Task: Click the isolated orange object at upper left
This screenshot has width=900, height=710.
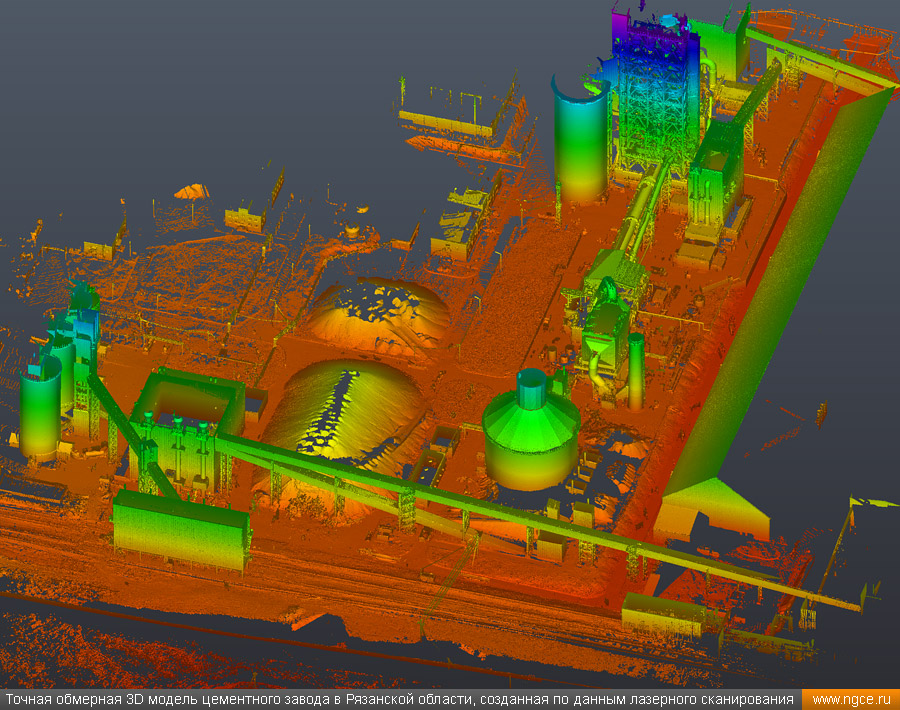Action: (190, 191)
